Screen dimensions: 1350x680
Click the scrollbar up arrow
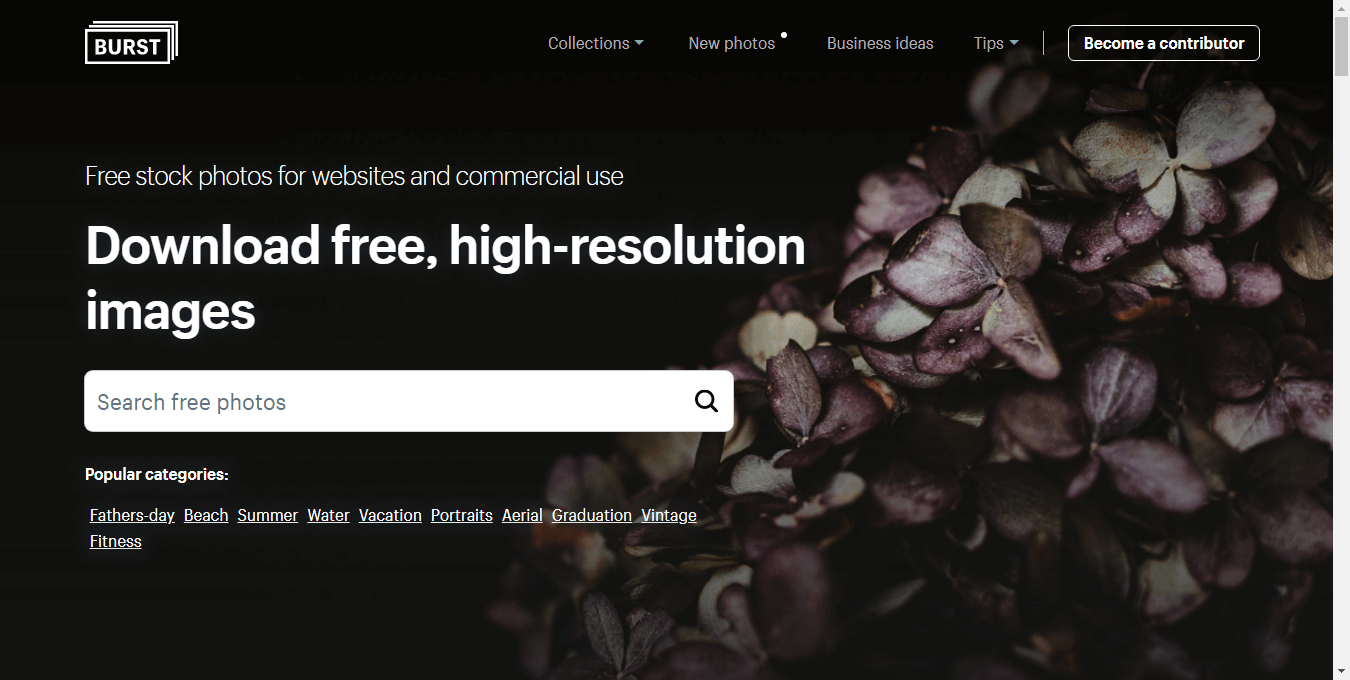click(x=1341, y=9)
